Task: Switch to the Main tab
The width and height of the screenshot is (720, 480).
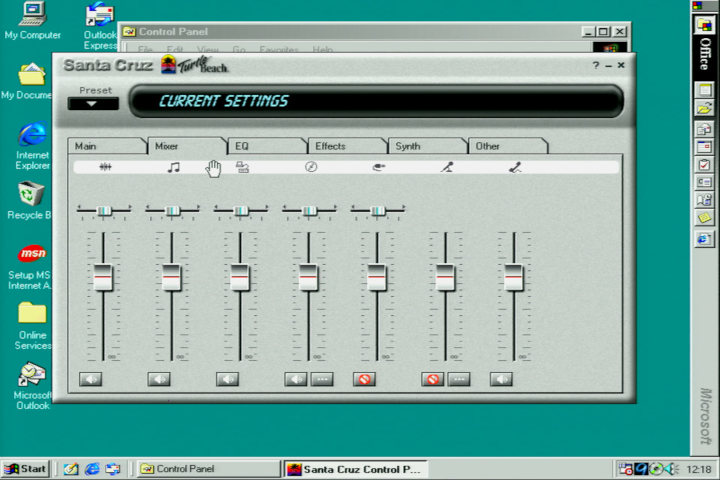Action: (107, 146)
